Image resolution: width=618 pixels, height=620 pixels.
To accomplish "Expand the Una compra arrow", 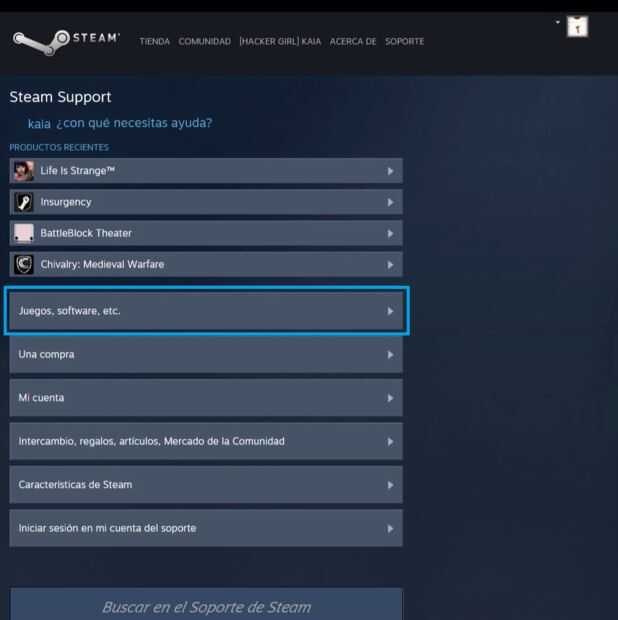I will tap(390, 355).
